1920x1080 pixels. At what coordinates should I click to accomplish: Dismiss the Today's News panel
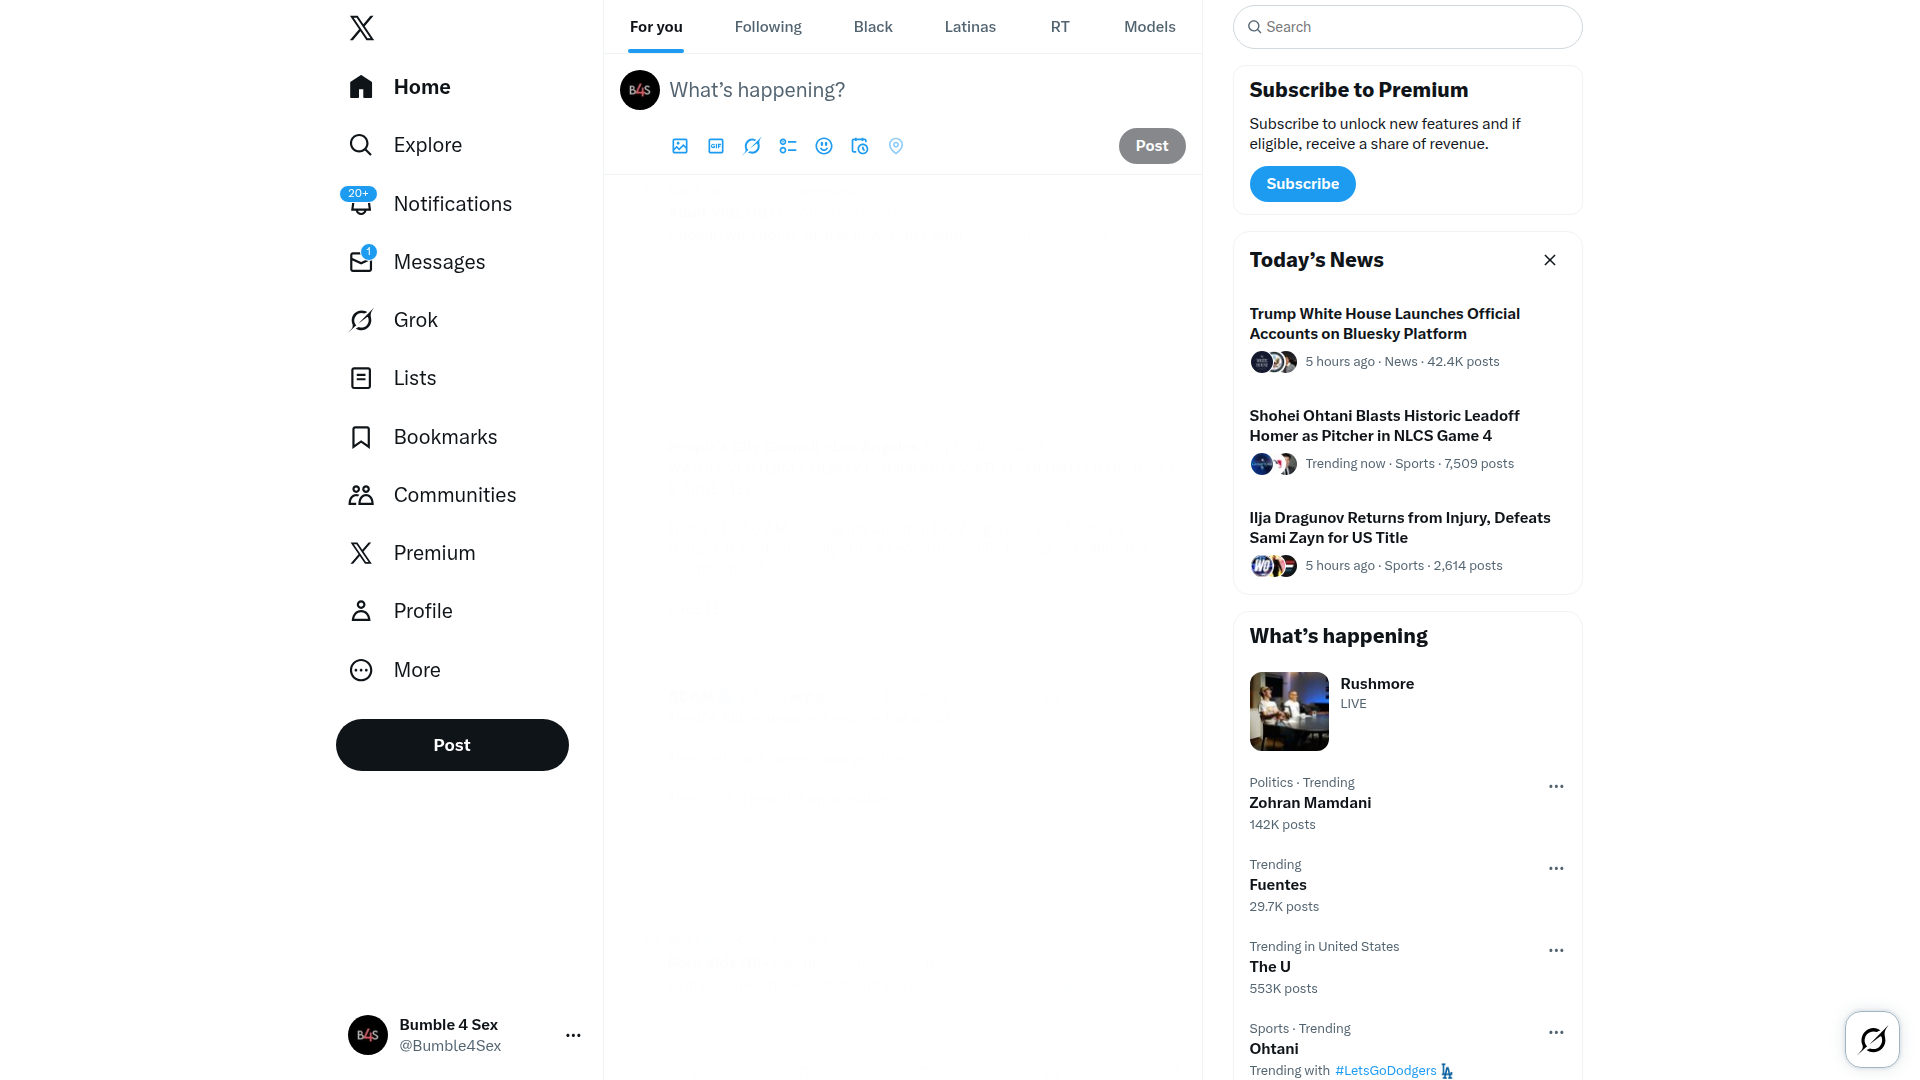(x=1550, y=260)
